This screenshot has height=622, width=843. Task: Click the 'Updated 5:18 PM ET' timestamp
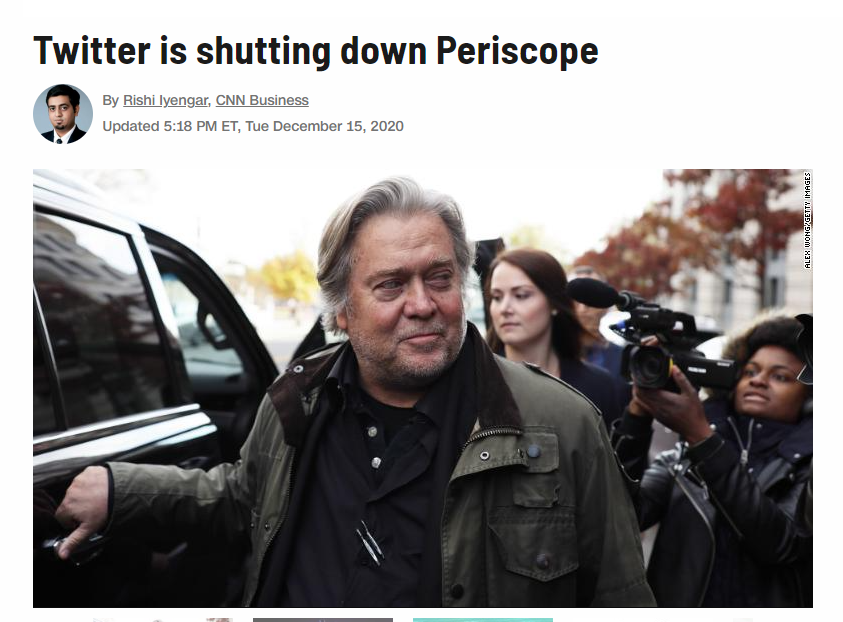pos(170,126)
